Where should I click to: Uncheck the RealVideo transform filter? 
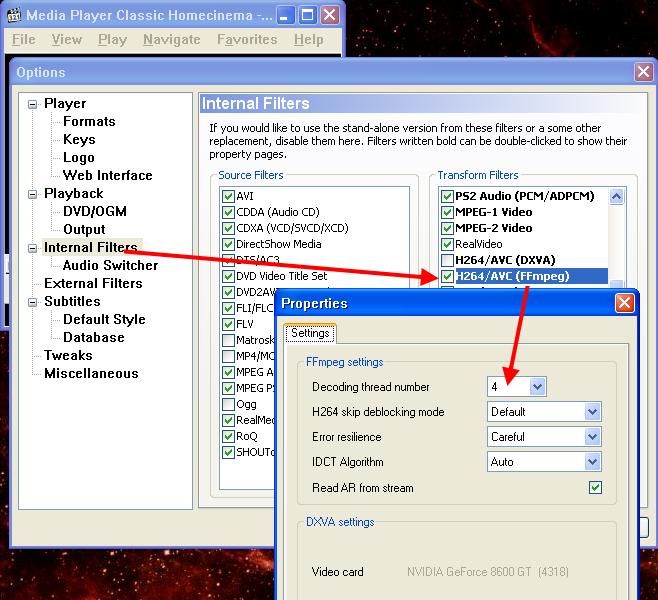click(447, 244)
